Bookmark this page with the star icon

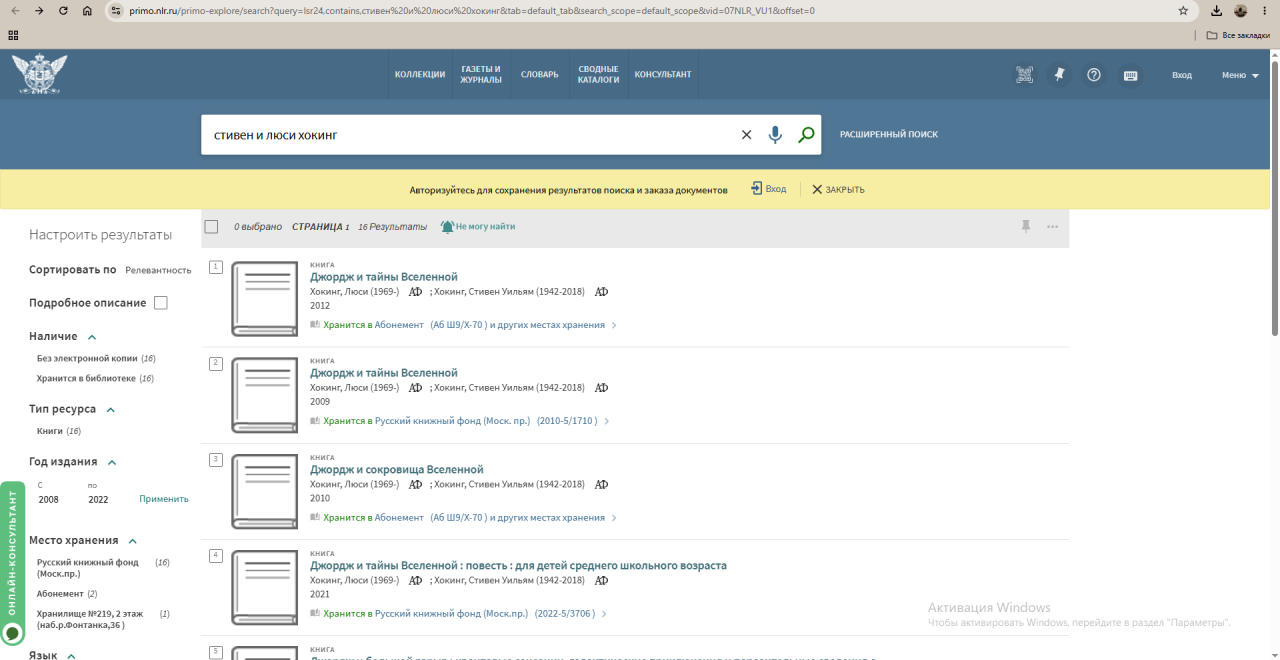(1183, 11)
